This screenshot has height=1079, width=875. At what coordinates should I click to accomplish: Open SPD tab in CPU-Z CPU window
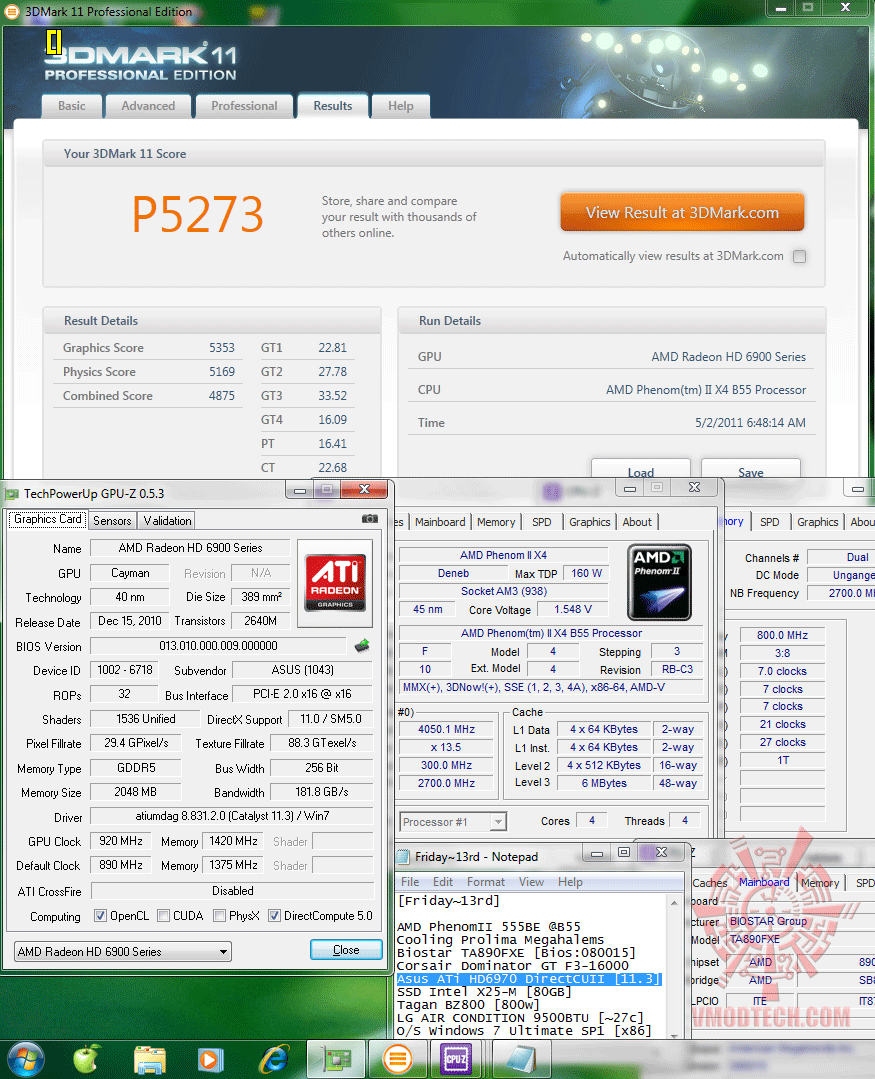pyautogui.click(x=542, y=522)
